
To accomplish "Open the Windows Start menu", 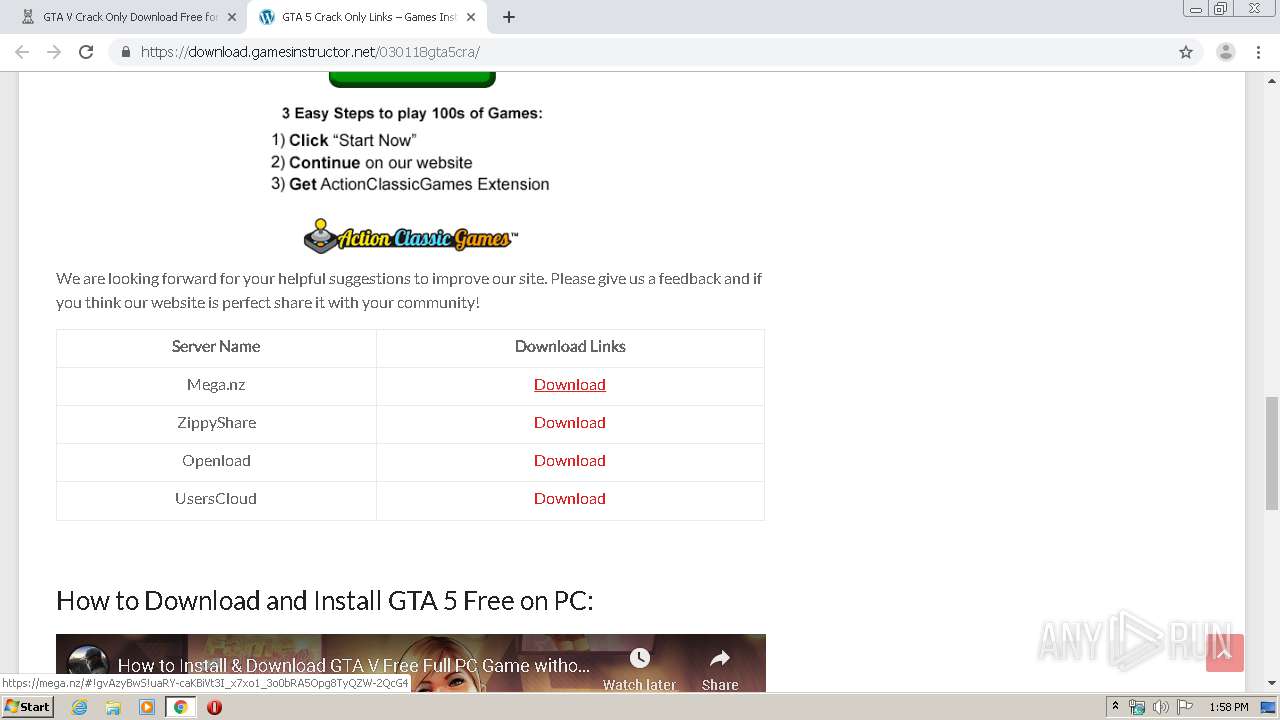I will tap(27, 707).
